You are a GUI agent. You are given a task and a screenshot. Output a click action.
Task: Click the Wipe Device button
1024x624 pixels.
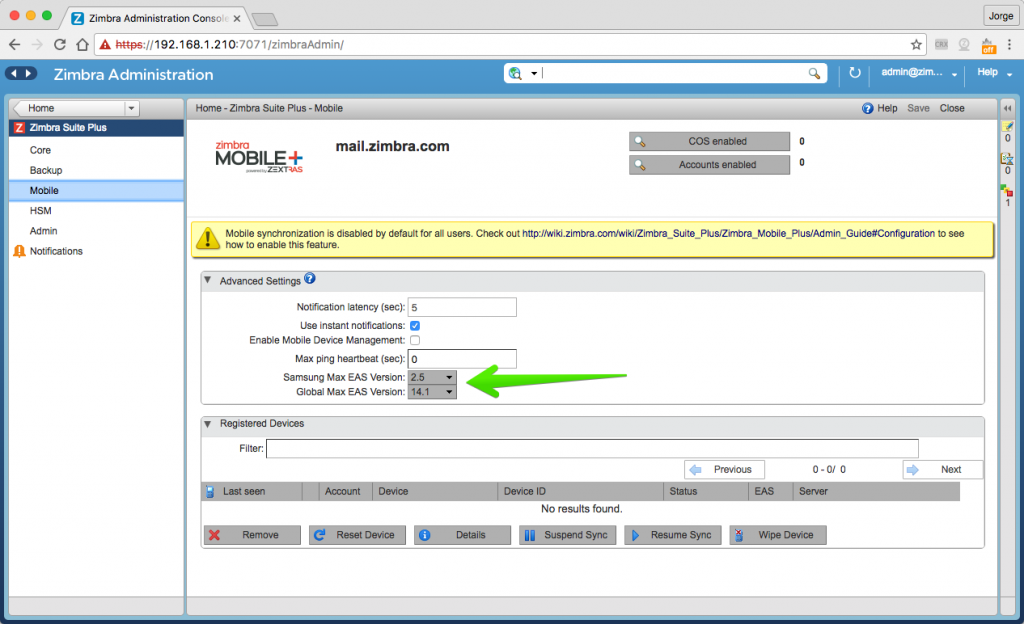coord(778,535)
